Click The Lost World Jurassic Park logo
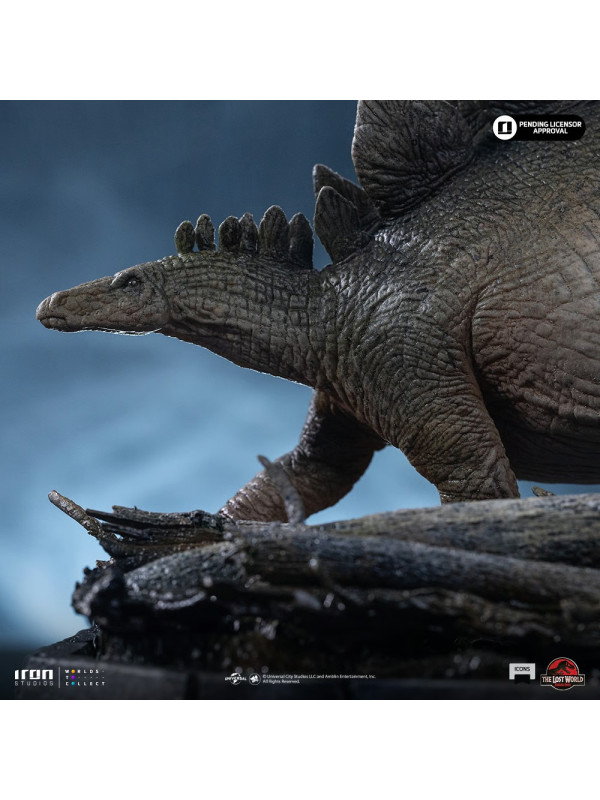 pyautogui.click(x=562, y=673)
